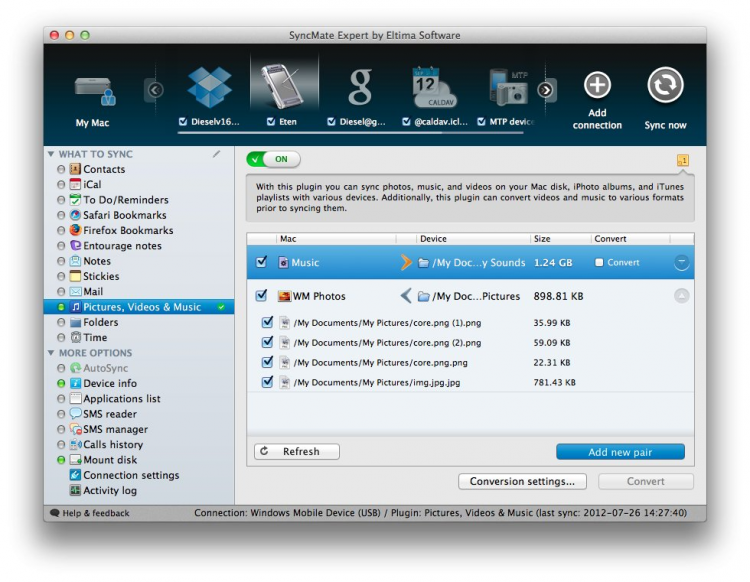Select the MTP device camera icon

tap(508, 88)
